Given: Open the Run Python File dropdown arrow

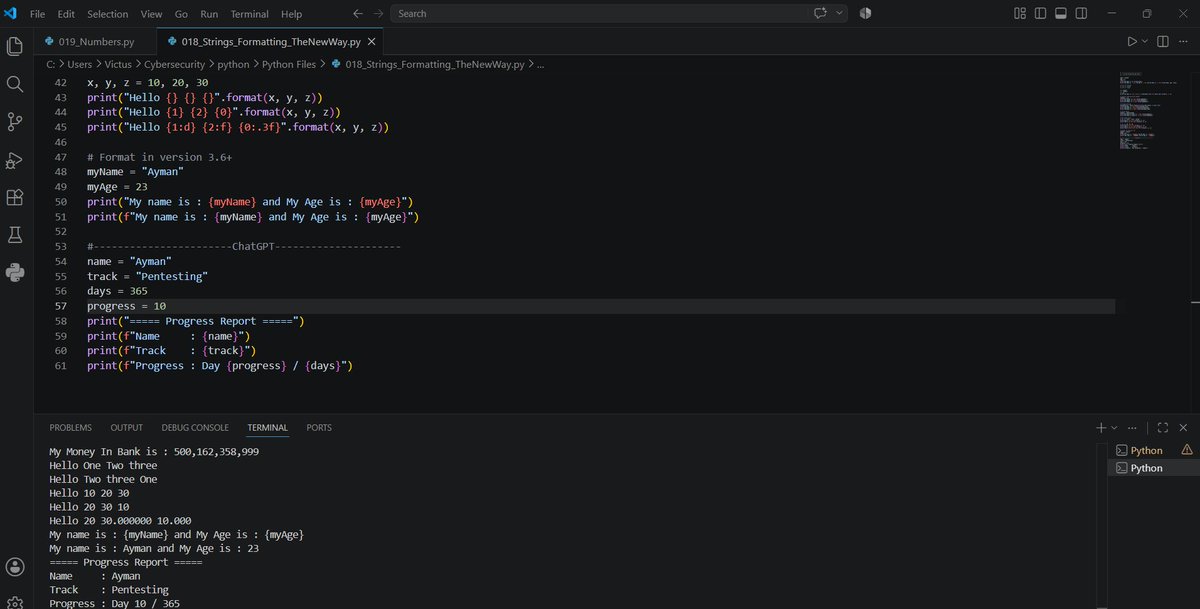Looking at the screenshot, I should point(1145,42).
